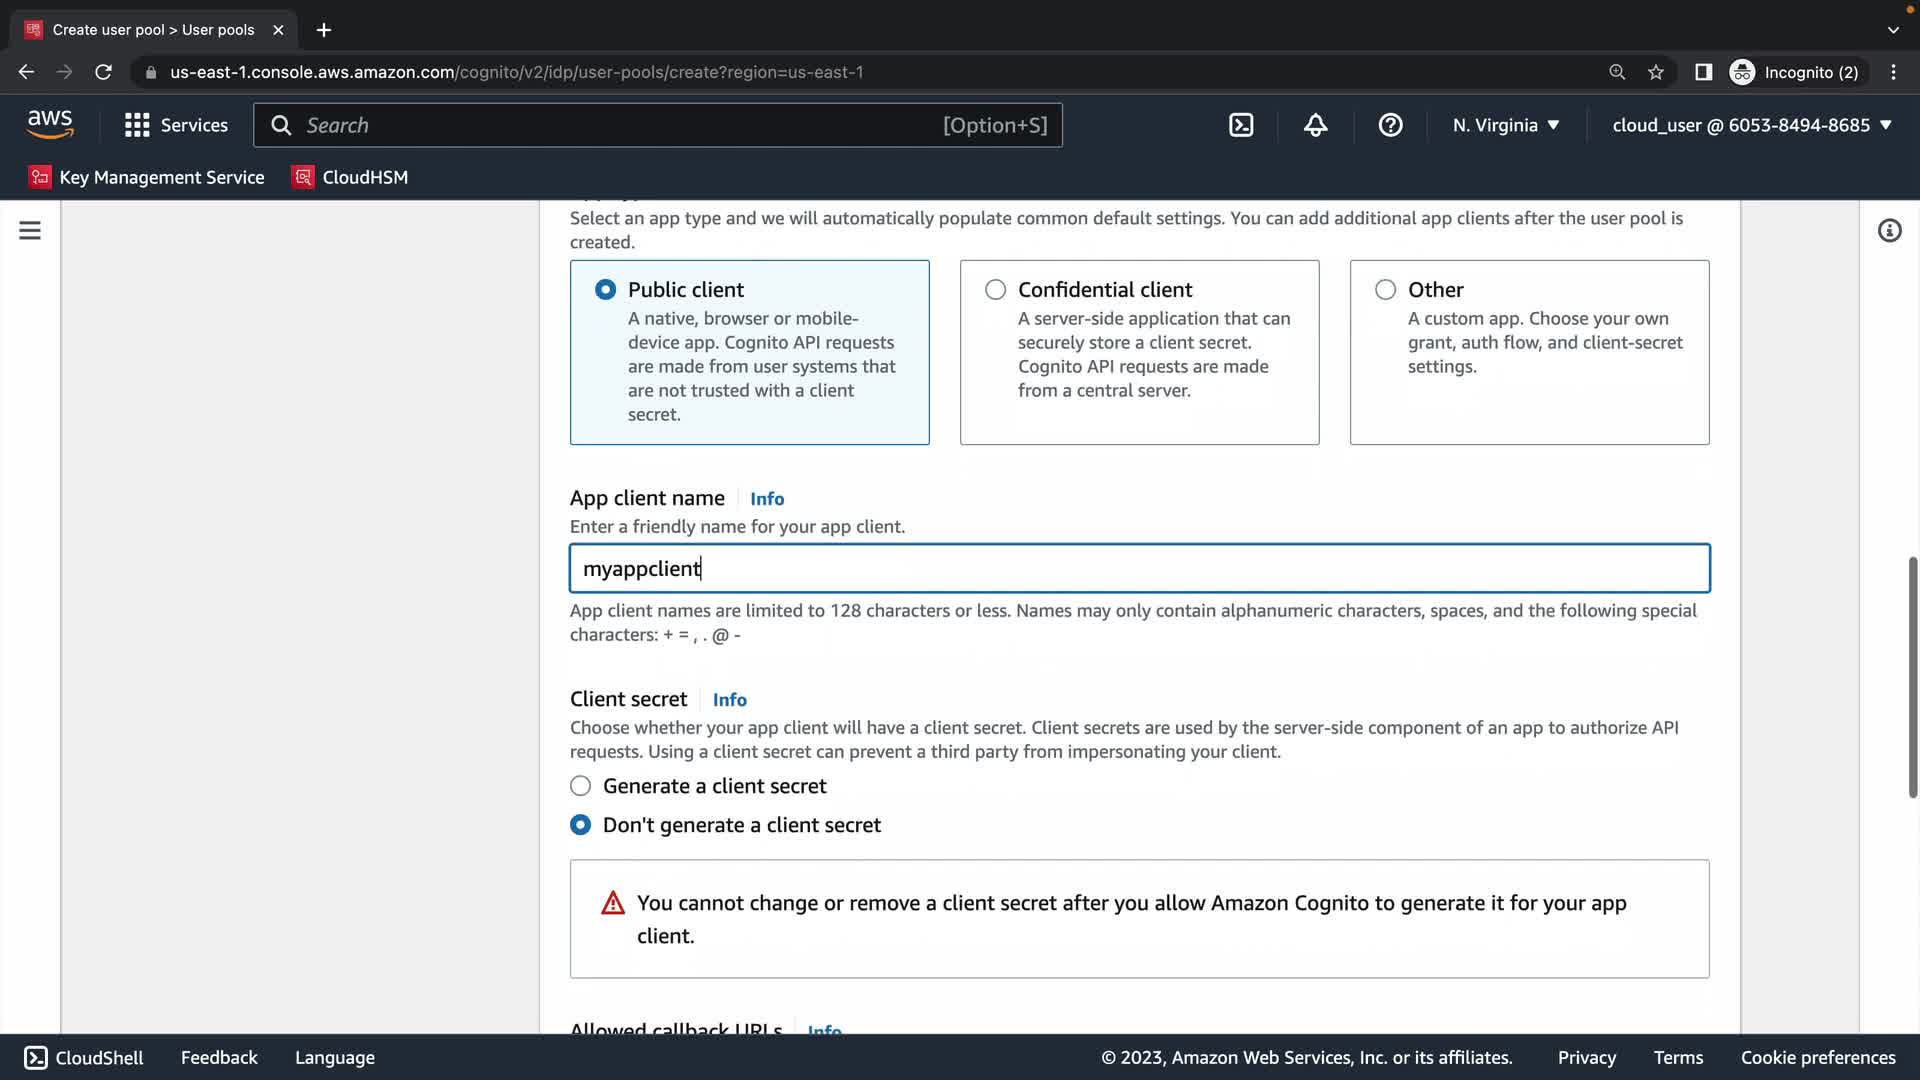This screenshot has width=1920, height=1080.
Task: Open the cloud_user account dropdown
Action: click(1751, 125)
